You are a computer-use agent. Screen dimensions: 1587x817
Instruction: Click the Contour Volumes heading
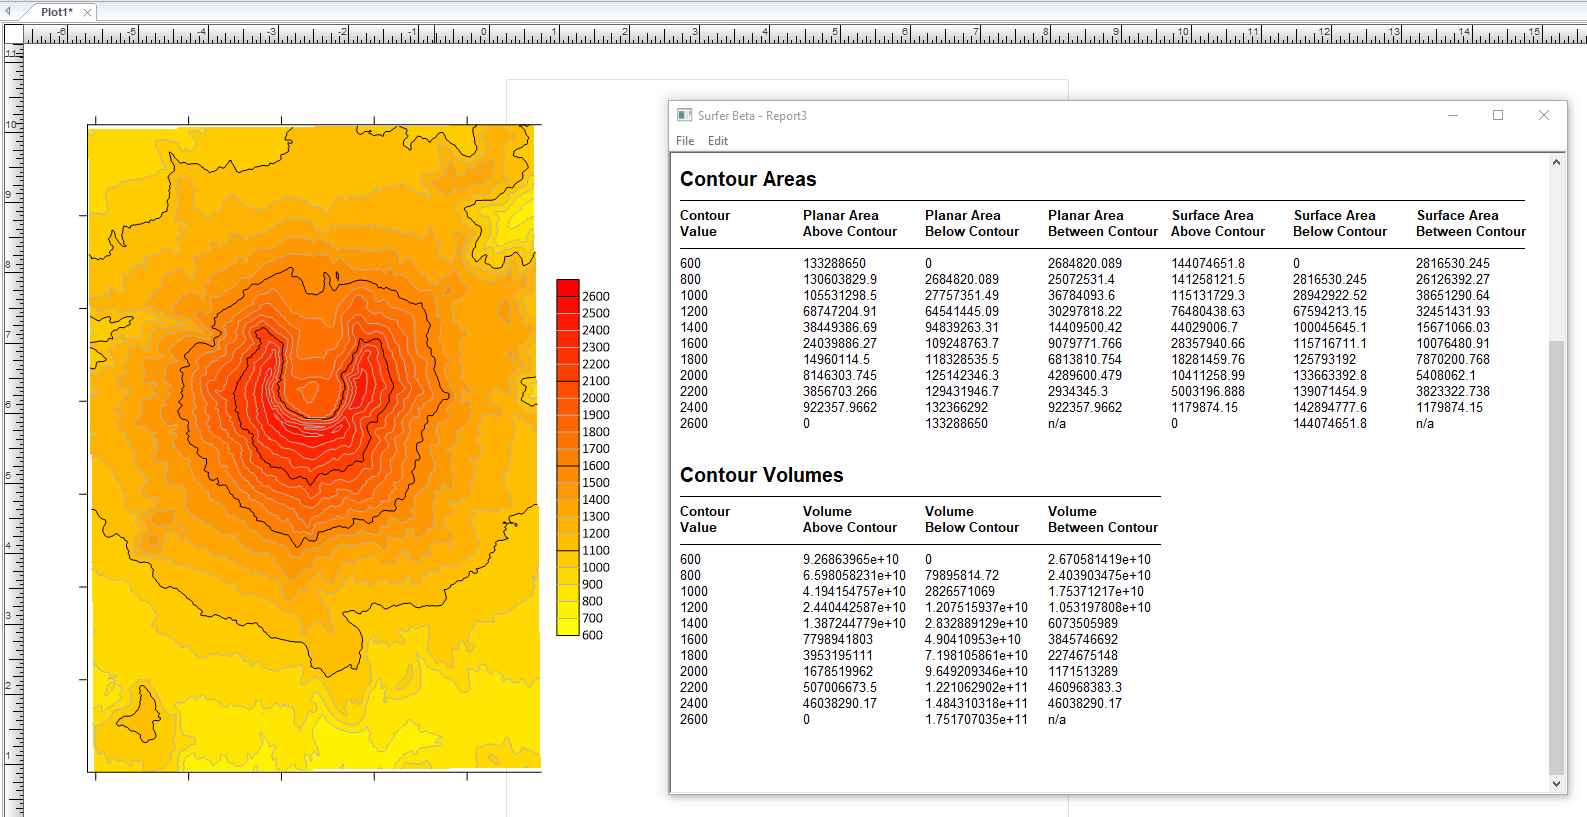pos(761,475)
